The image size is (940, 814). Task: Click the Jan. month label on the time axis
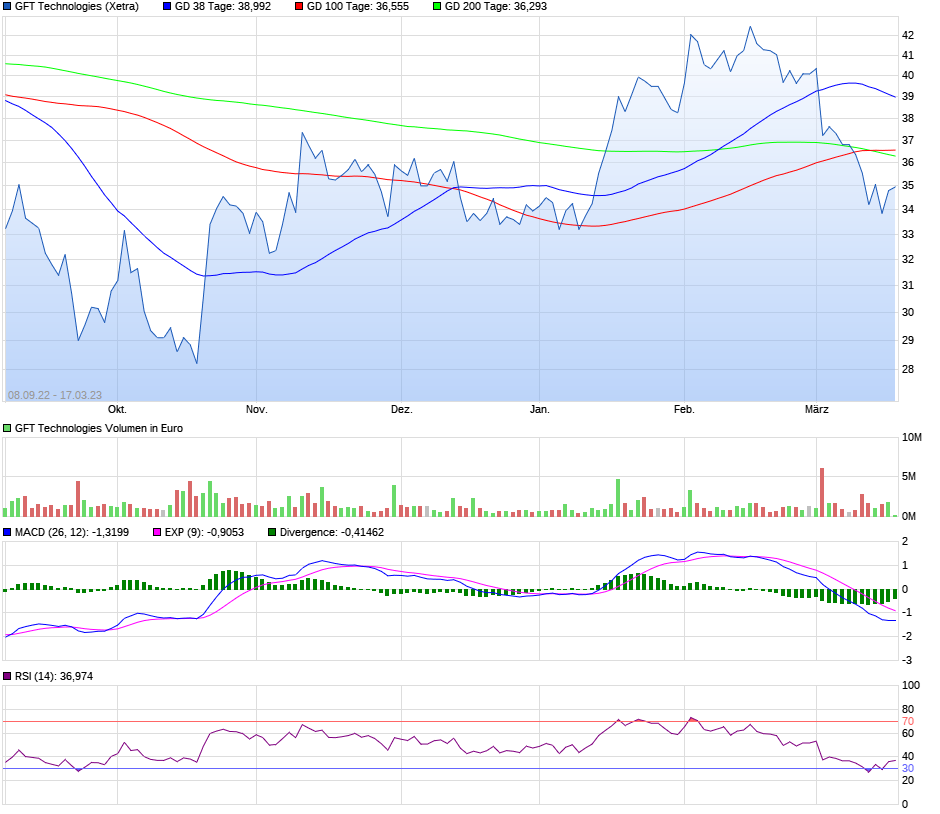point(540,409)
